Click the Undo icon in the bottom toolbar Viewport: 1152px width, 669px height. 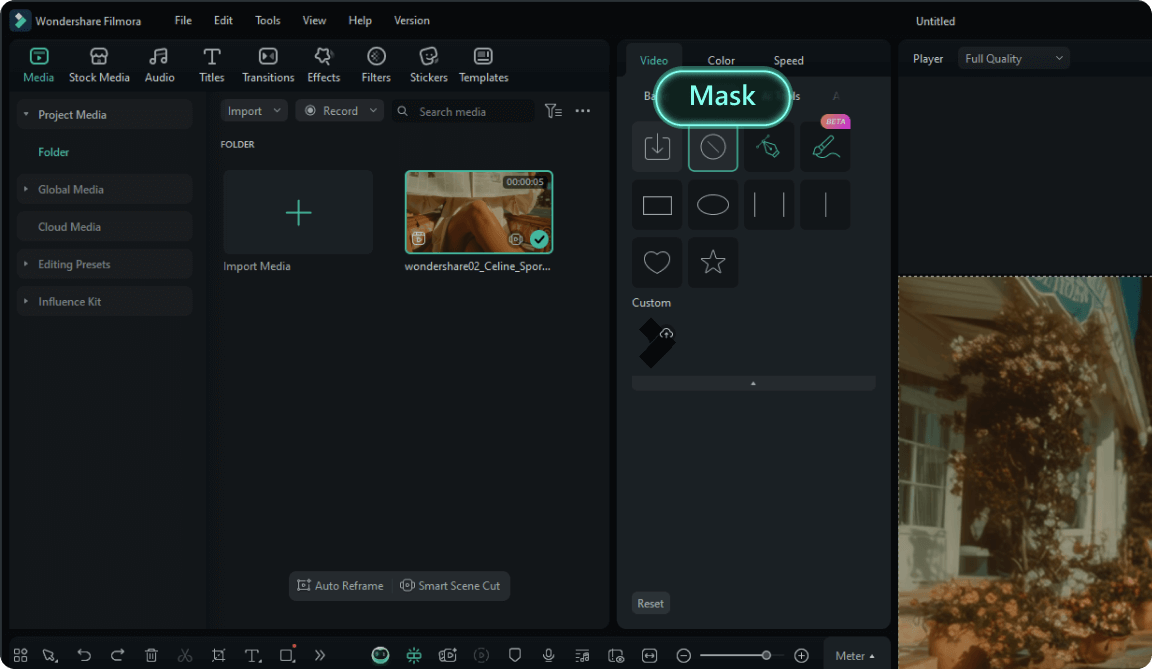tap(84, 655)
